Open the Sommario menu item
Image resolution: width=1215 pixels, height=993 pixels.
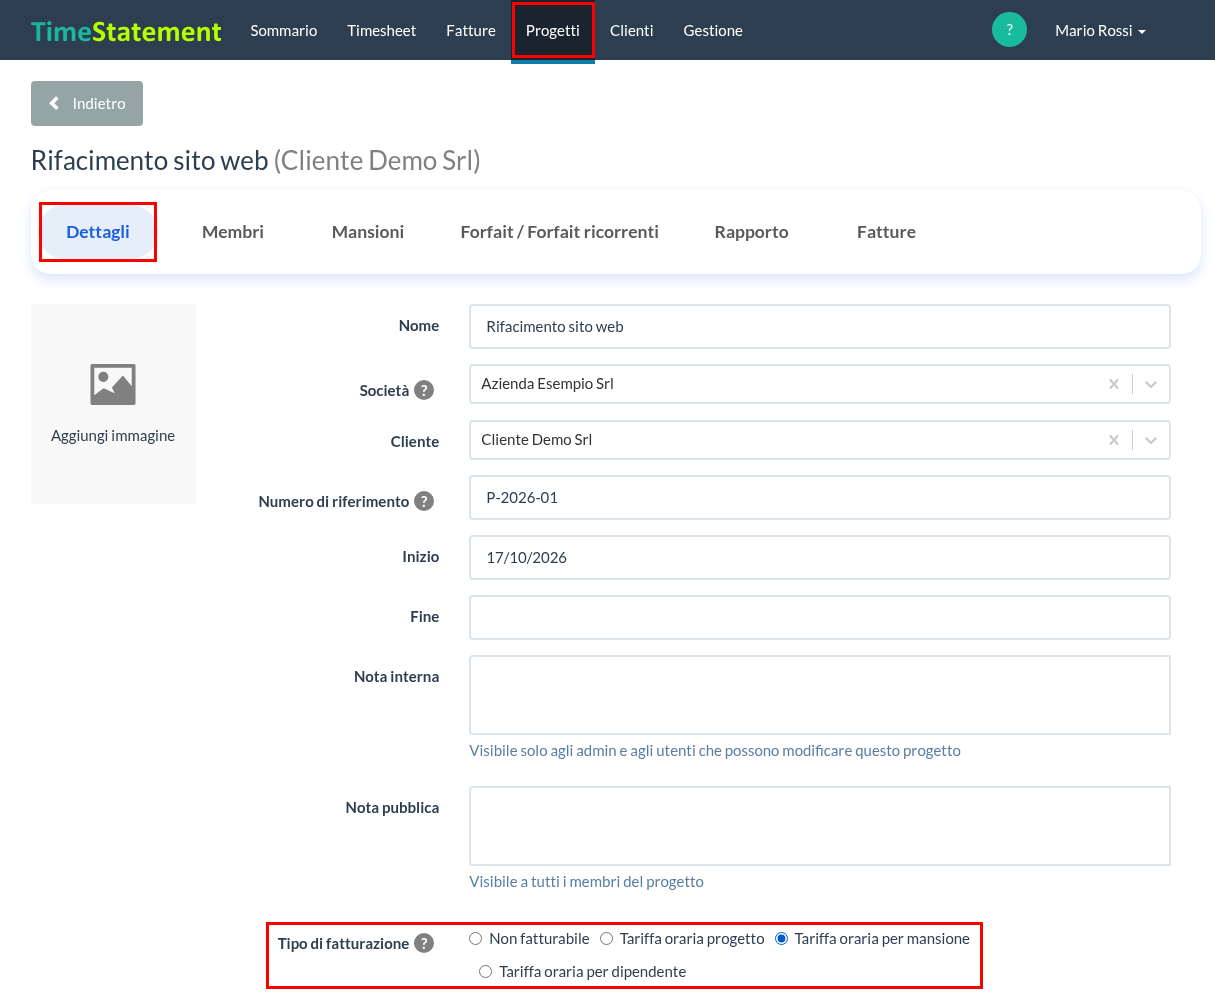point(284,31)
